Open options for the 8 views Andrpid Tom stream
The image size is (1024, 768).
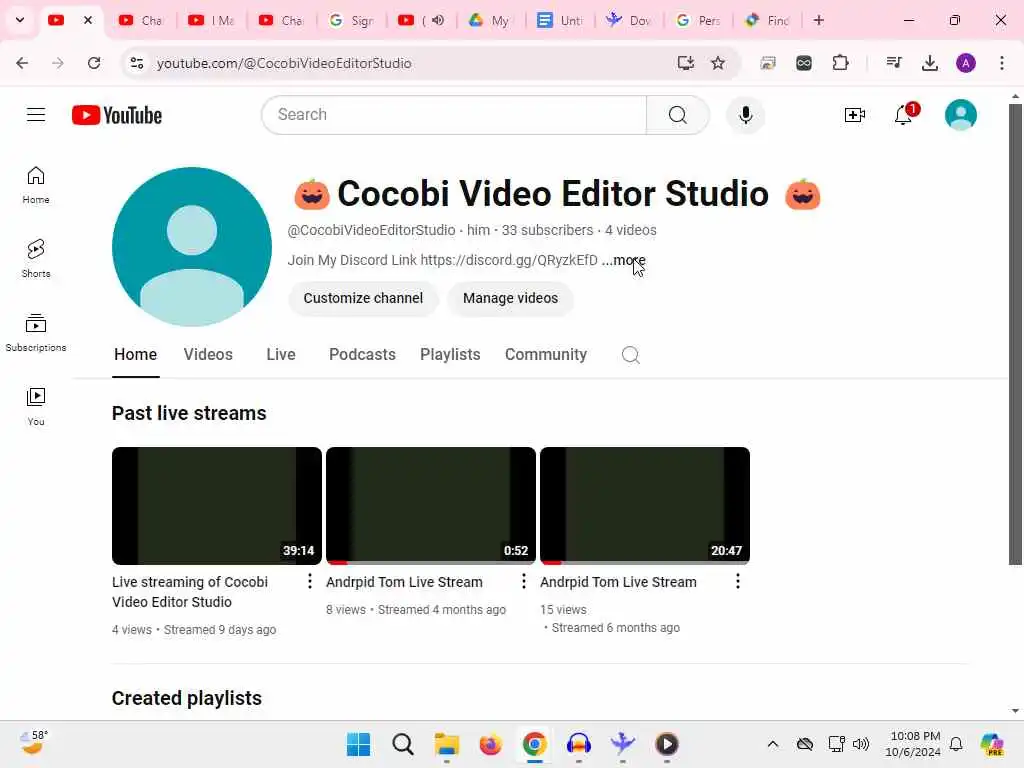pyautogui.click(x=524, y=581)
